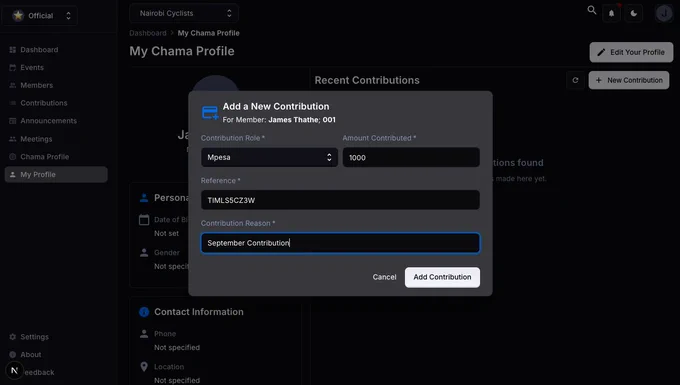
Task: Toggle dark mode moon icon
Action: [x=634, y=13]
